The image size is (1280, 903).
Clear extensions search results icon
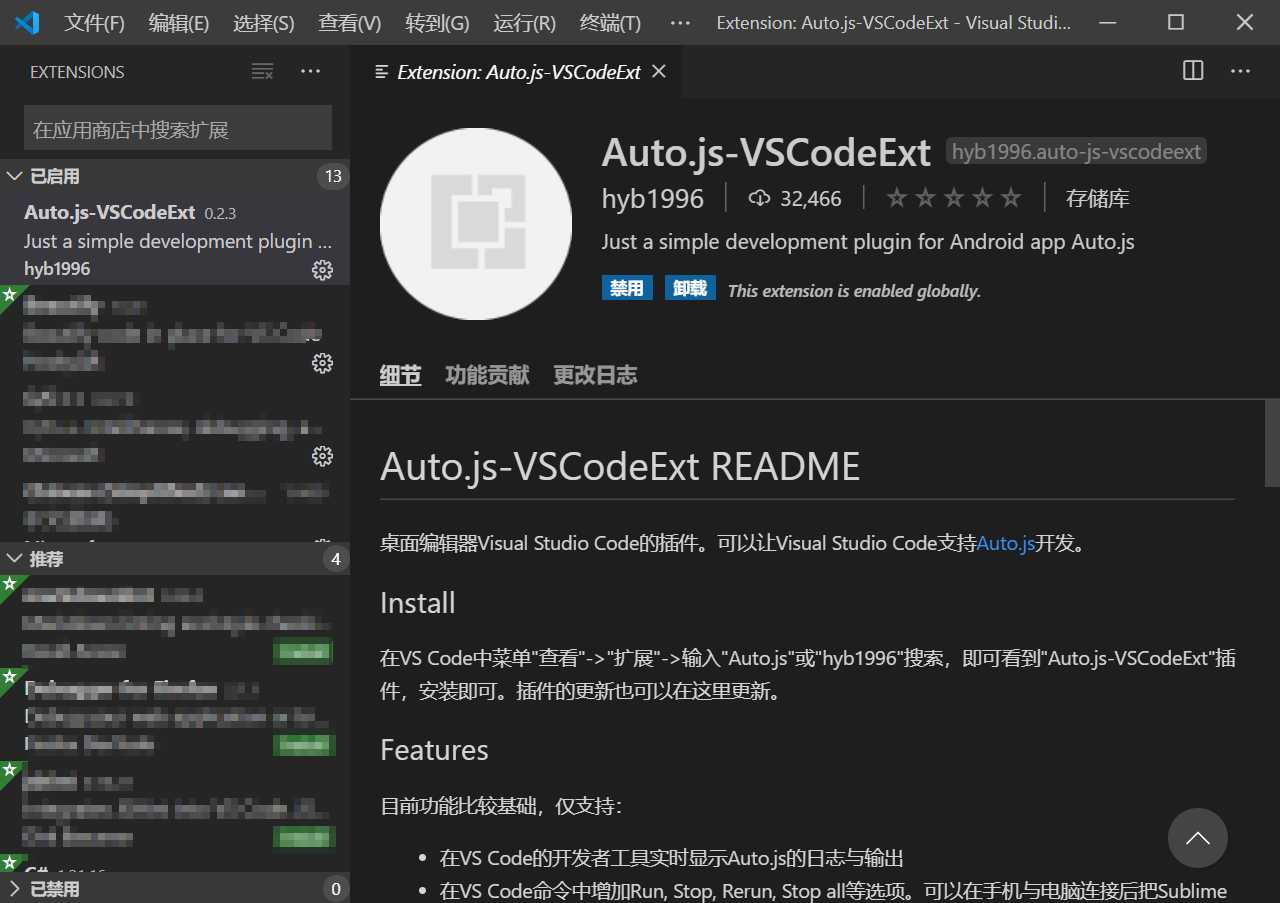(262, 71)
